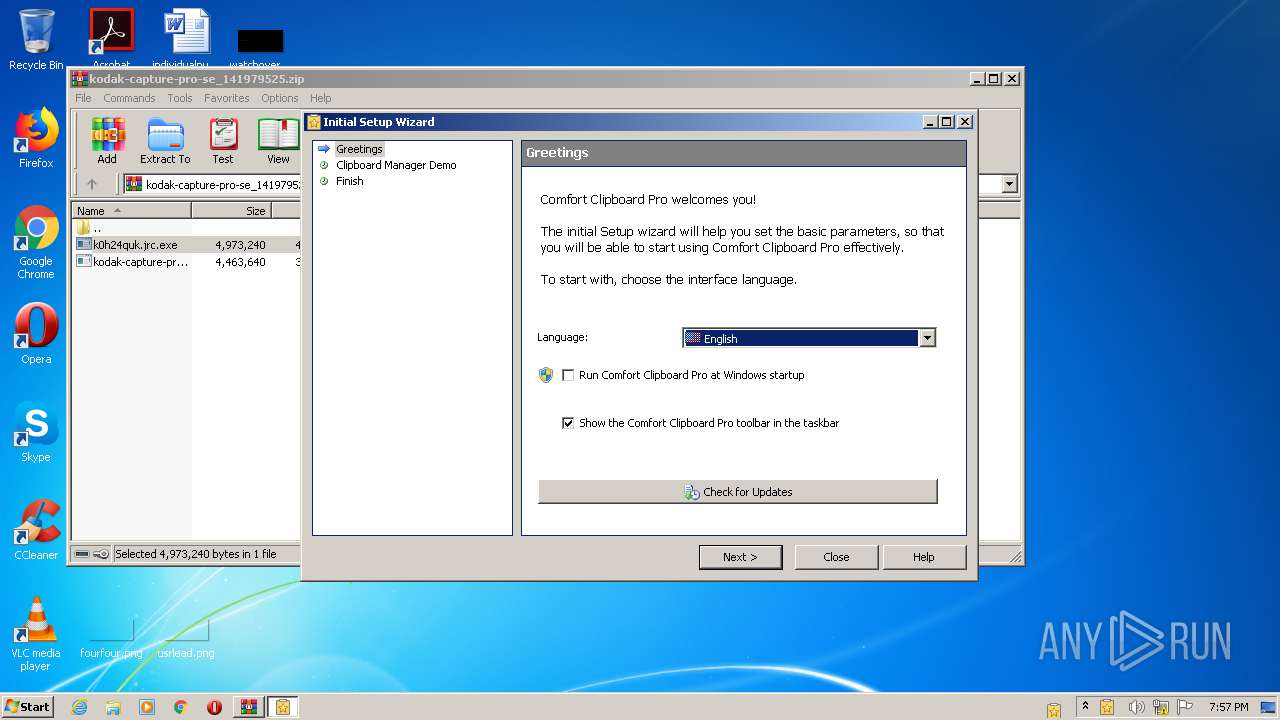Open the Help menu in WinRAR
Screen dimensions: 1280x720
(320, 98)
